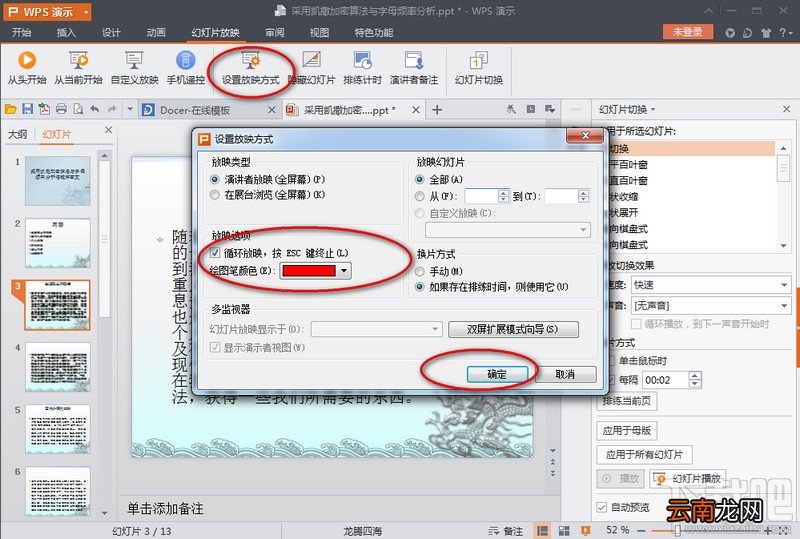Open the 开始 ribbon tab
Image resolution: width=800 pixels, height=539 pixels.
click(x=21, y=33)
